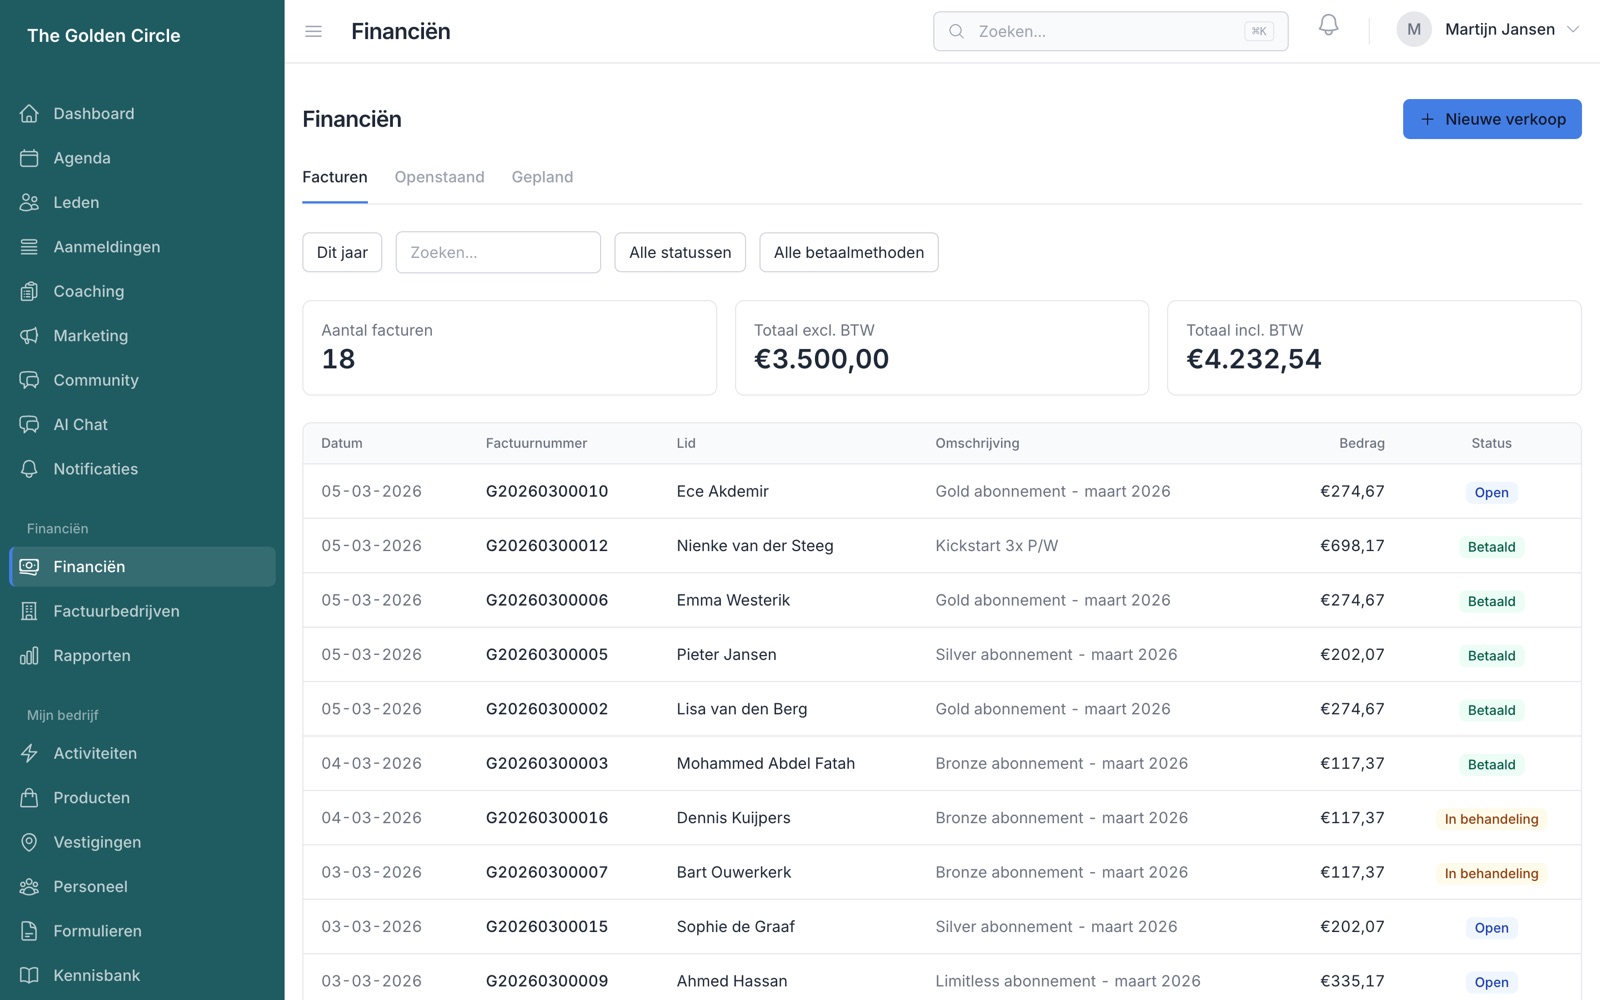Click In behandeling status for Dennis Kuijpers
Viewport: 1600px width, 1000px height.
pos(1491,819)
